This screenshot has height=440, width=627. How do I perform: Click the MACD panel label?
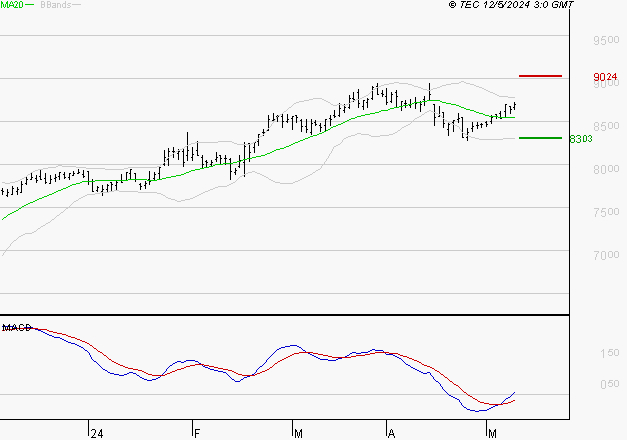[17, 328]
